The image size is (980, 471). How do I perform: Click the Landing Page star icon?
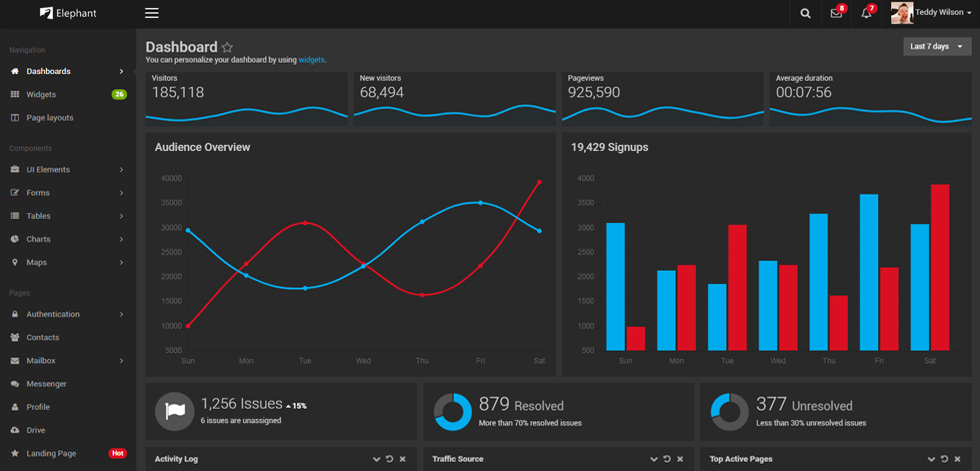pos(15,453)
